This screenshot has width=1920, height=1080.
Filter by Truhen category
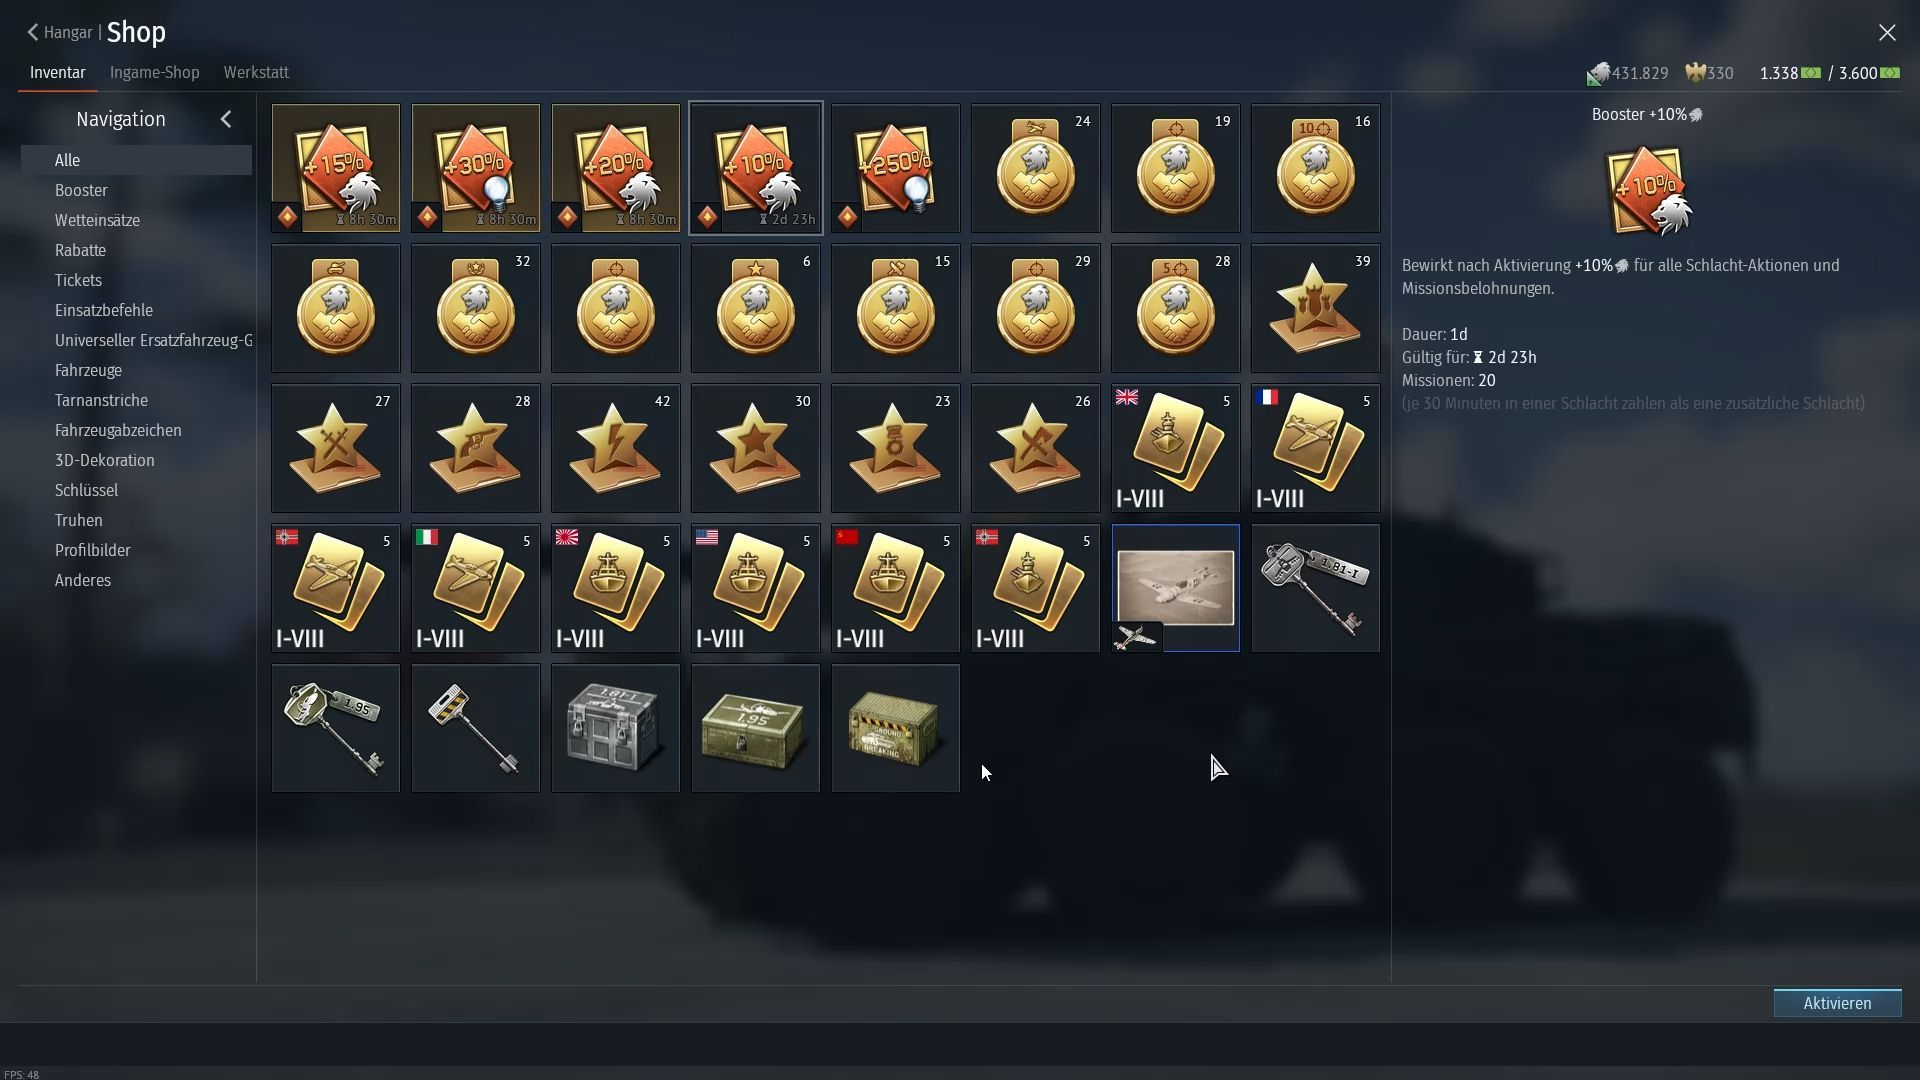pos(78,520)
